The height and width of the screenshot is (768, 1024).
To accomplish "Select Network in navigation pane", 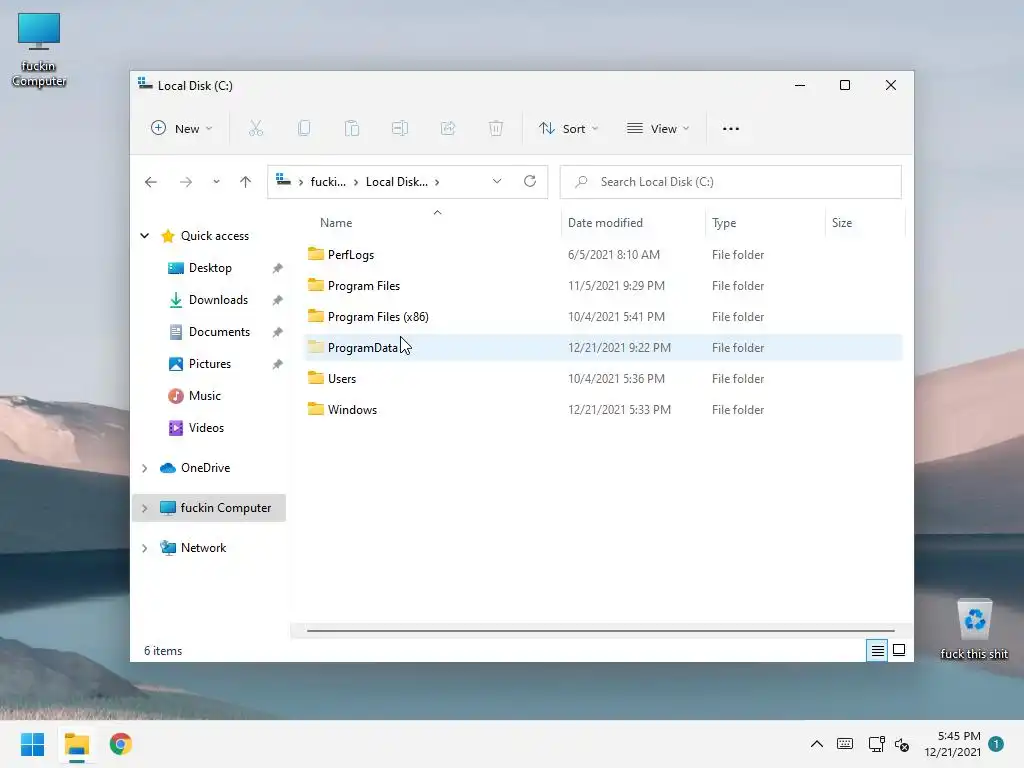I will coord(203,548).
